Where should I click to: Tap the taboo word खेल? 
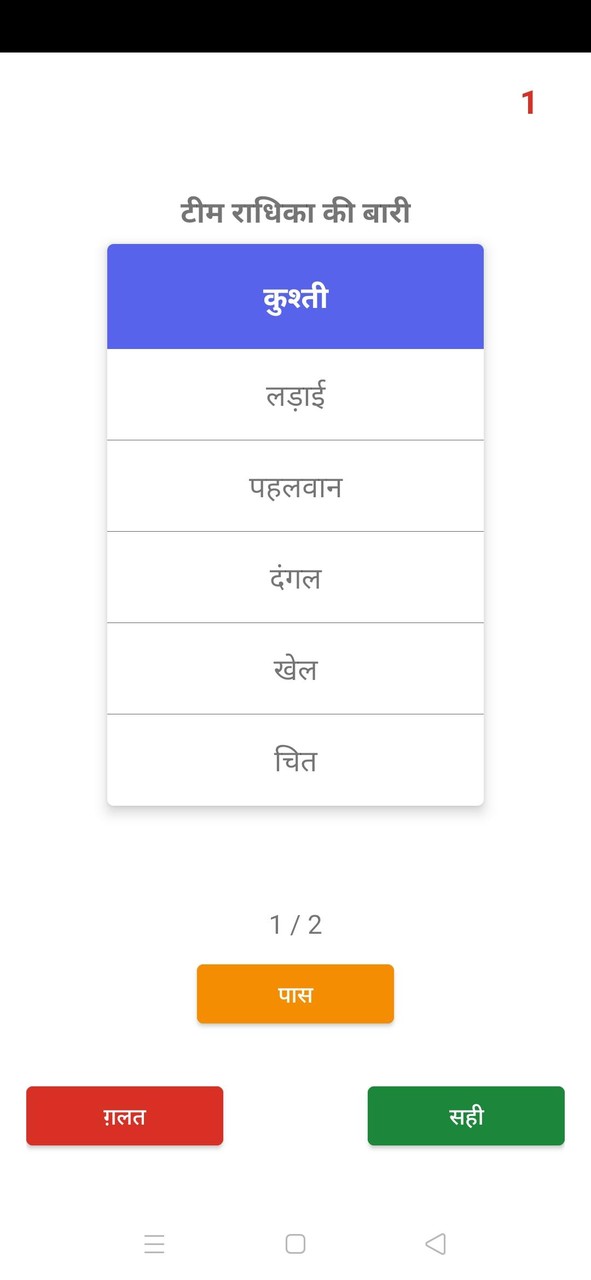tap(295, 668)
